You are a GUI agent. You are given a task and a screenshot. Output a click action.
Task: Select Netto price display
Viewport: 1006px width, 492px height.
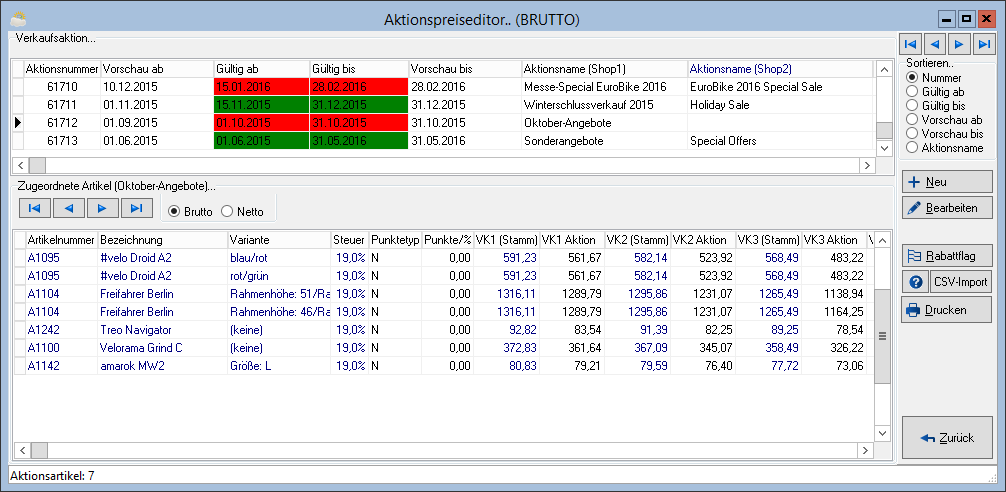coord(241,211)
